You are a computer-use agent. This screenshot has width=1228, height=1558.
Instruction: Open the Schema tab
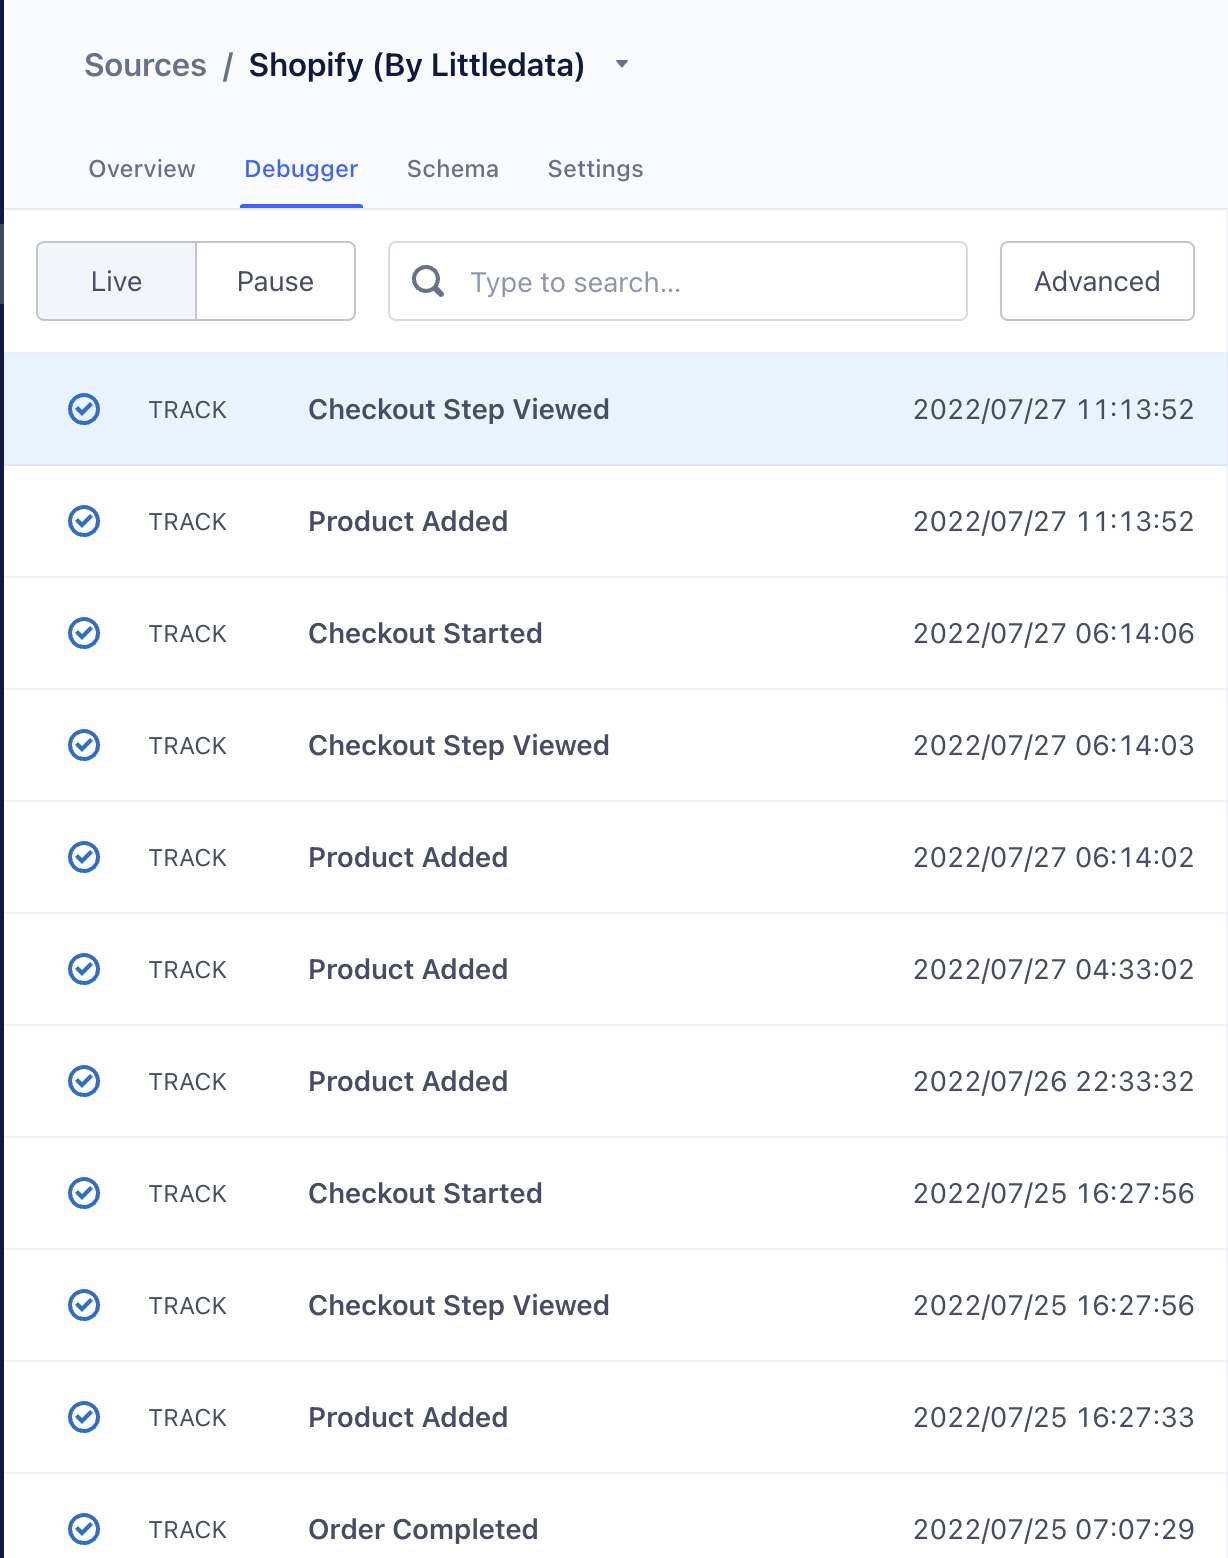453,169
